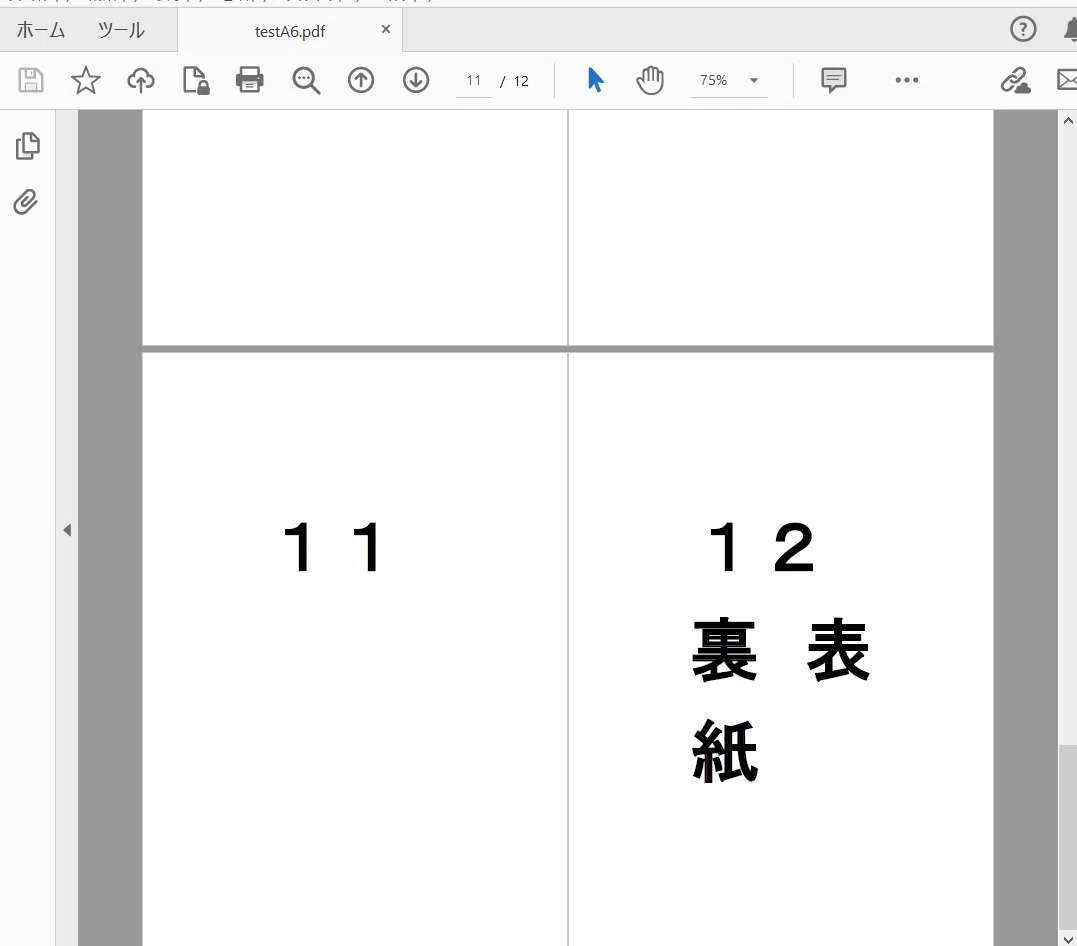Click the 75% zoom value field
Image resolution: width=1077 pixels, height=946 pixels.
pos(713,80)
